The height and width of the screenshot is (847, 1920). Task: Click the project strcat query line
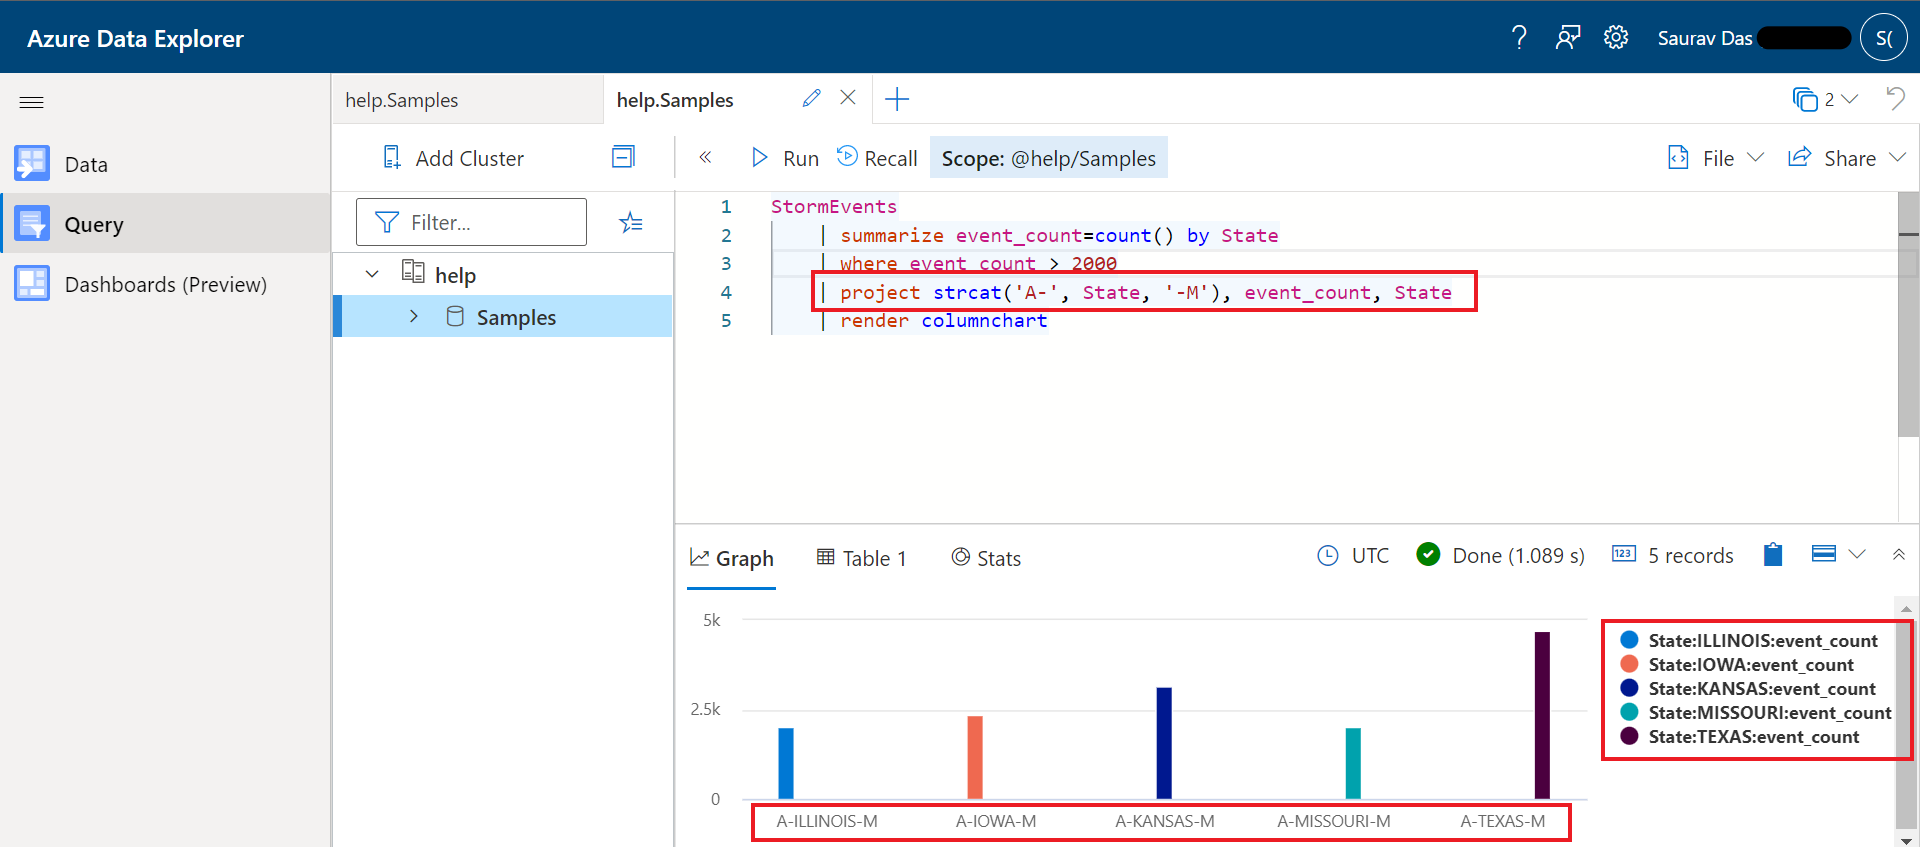pos(1137,293)
